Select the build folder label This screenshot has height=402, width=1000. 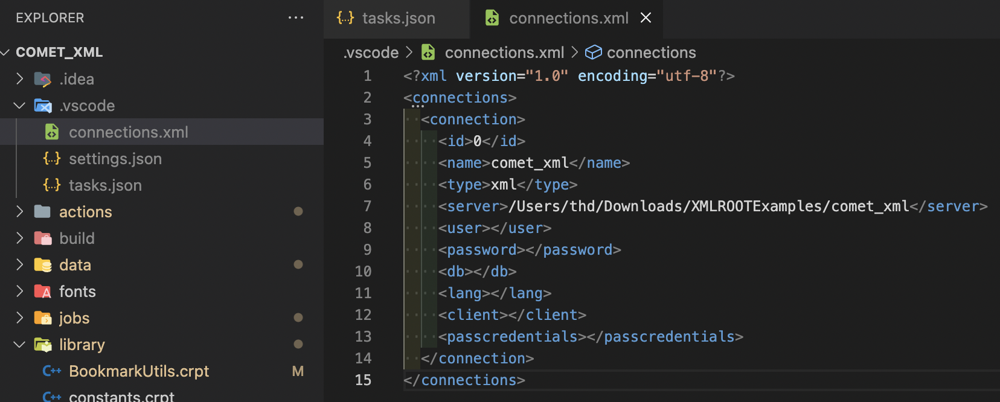(77, 239)
